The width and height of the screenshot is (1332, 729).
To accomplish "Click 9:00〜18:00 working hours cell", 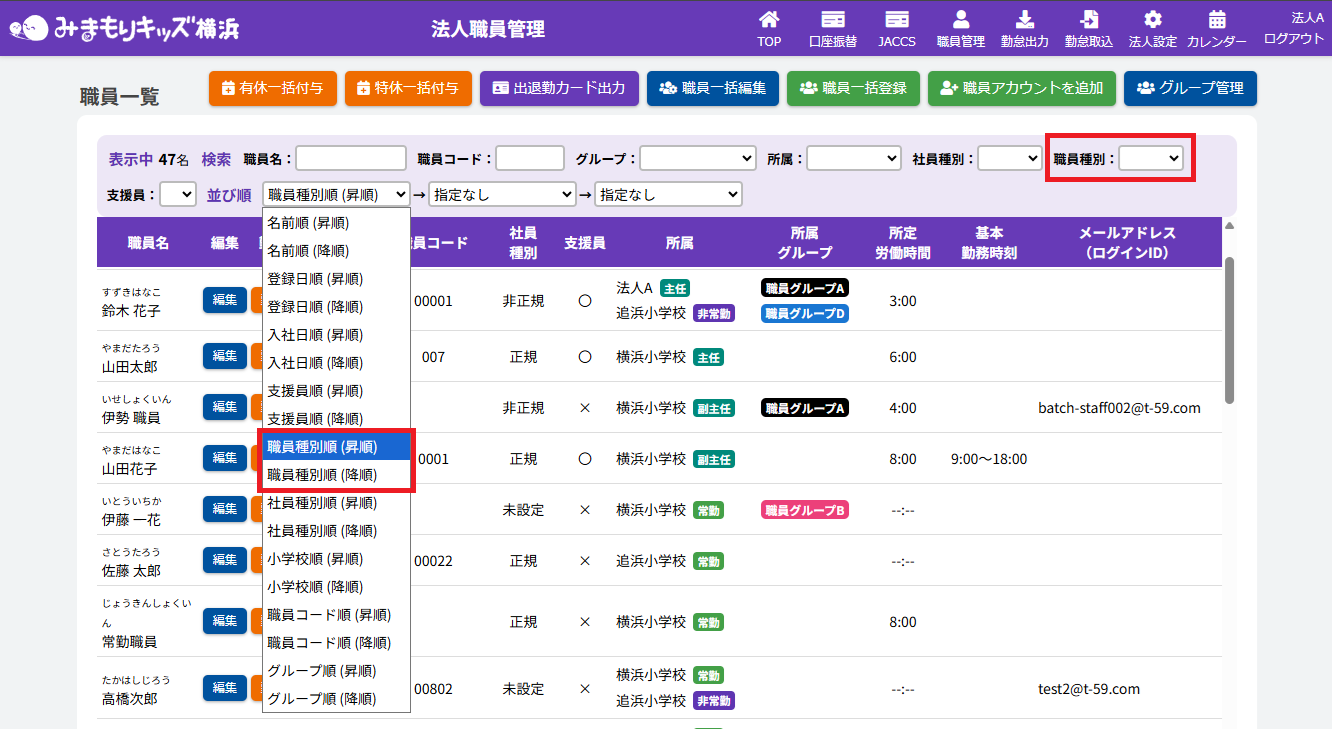I will pyautogui.click(x=989, y=459).
